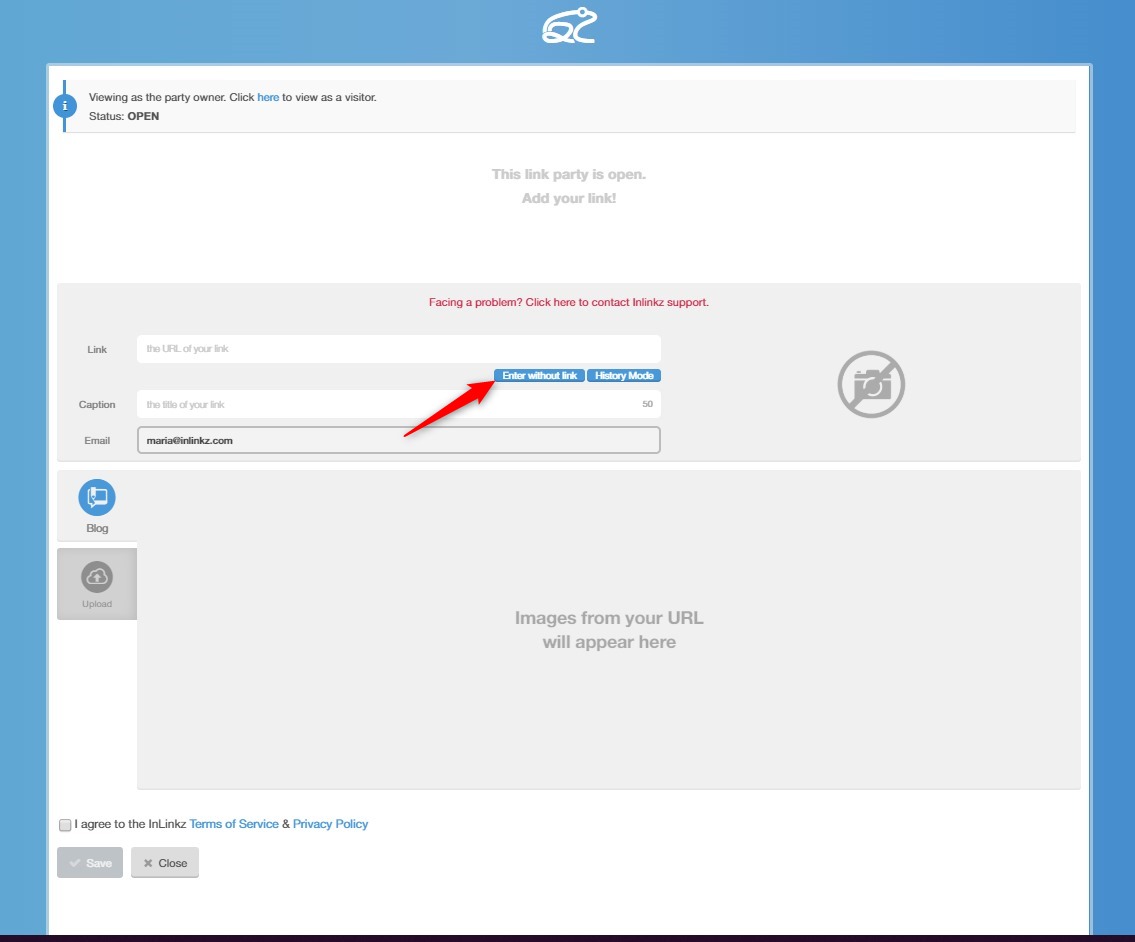Click the Save button

coord(90,862)
